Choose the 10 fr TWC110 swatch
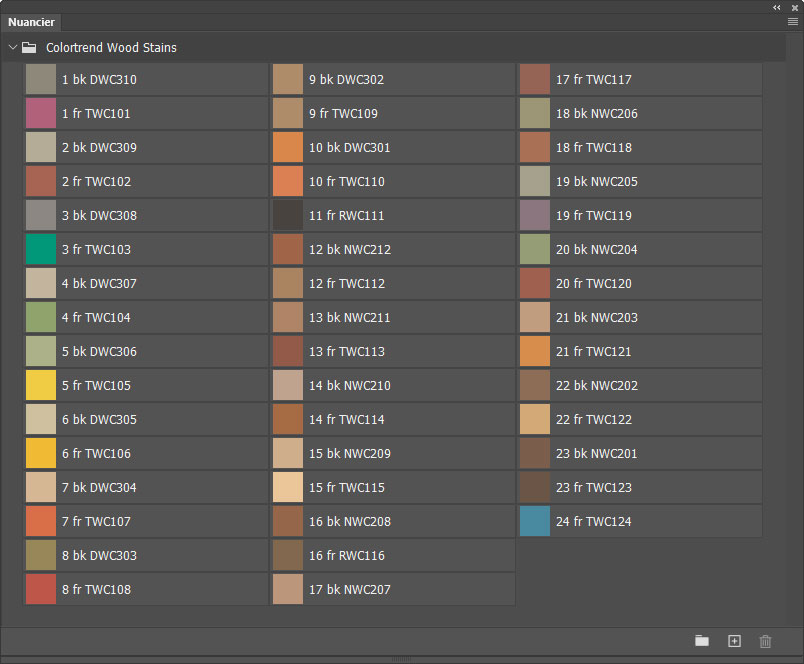 [x=288, y=181]
